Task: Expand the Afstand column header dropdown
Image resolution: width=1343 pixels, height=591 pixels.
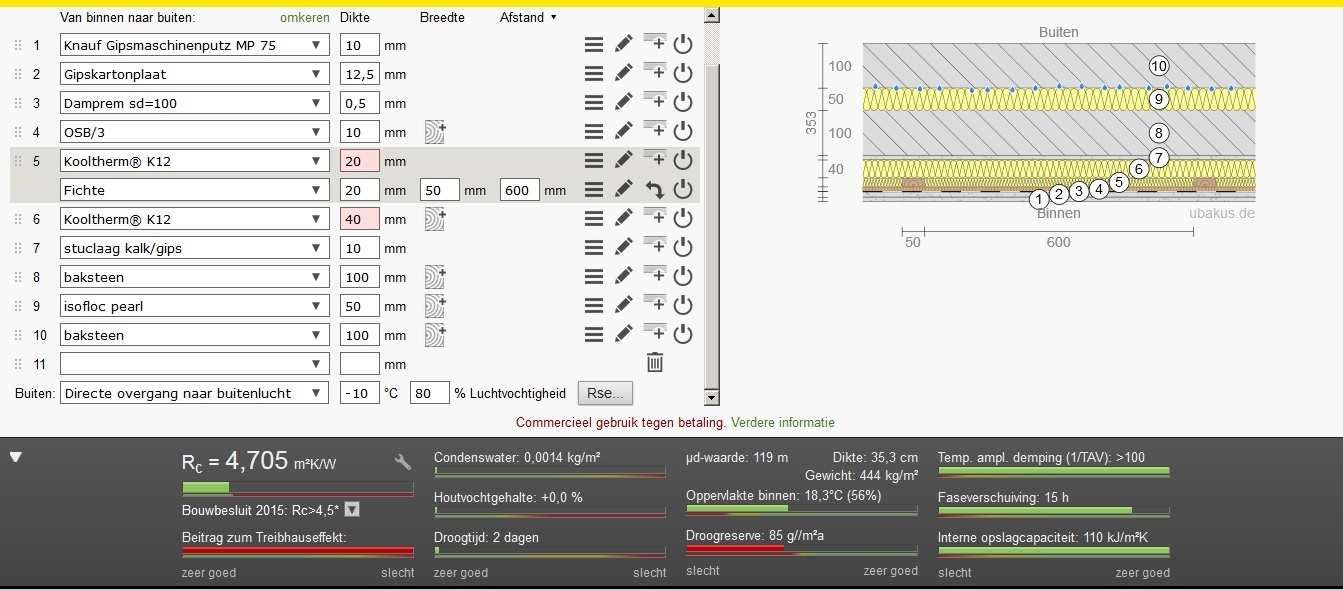Action: point(554,17)
